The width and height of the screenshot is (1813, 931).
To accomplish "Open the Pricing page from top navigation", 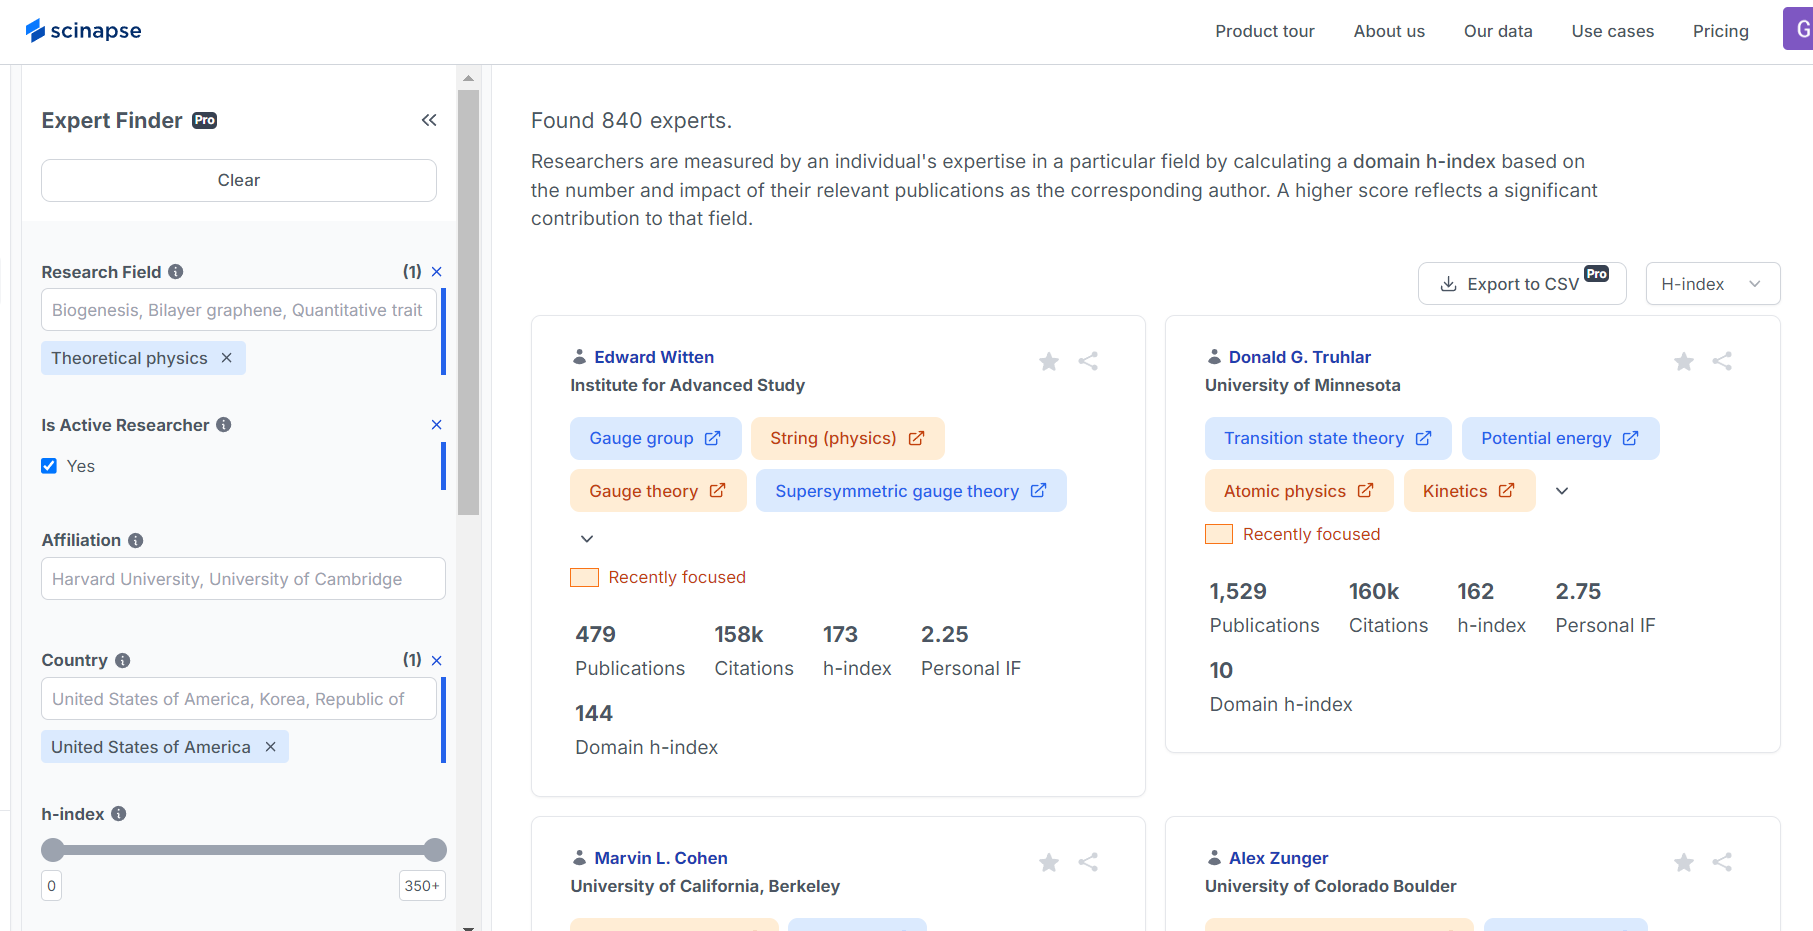I will pos(1721,31).
